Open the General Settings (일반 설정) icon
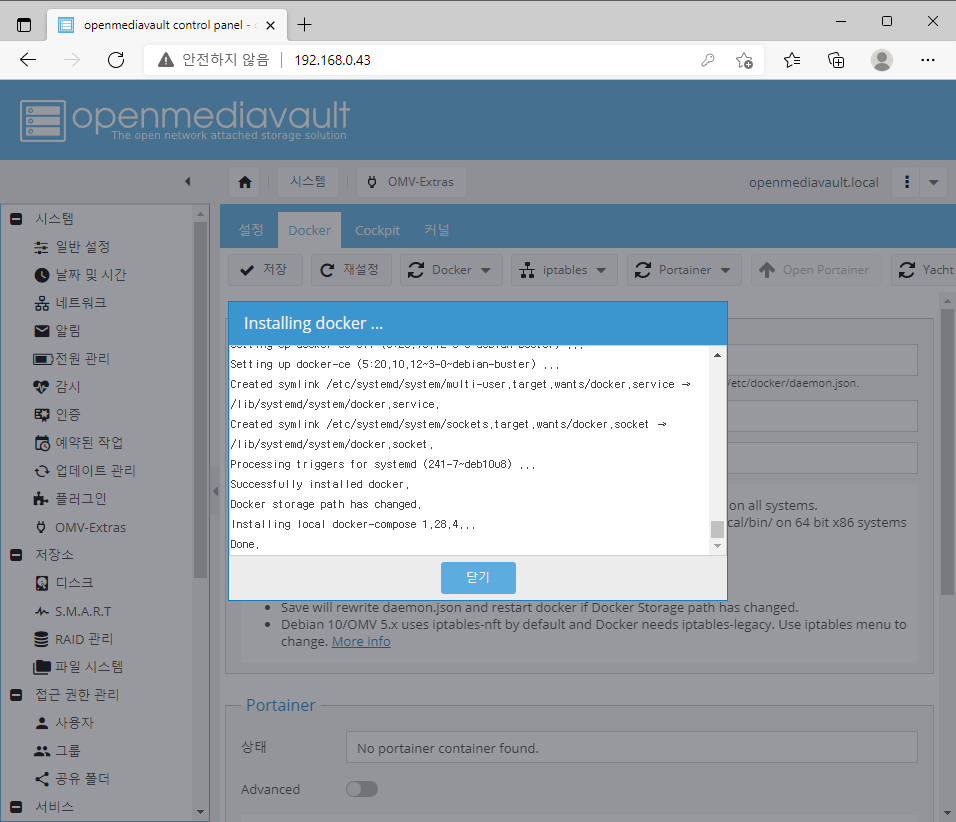Image resolution: width=956 pixels, height=822 pixels. 41,247
